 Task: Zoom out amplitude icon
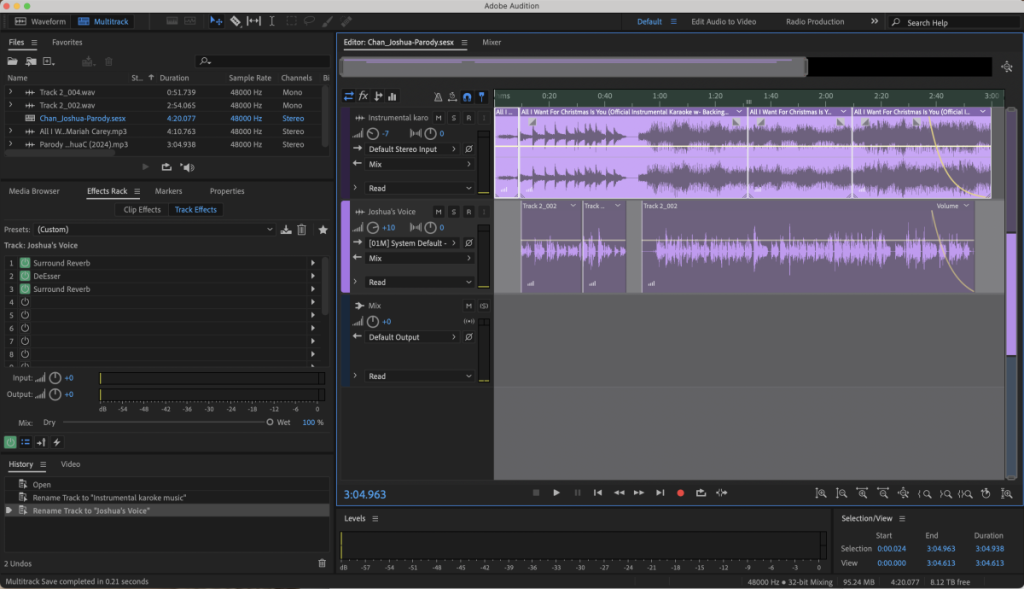[x=842, y=494]
